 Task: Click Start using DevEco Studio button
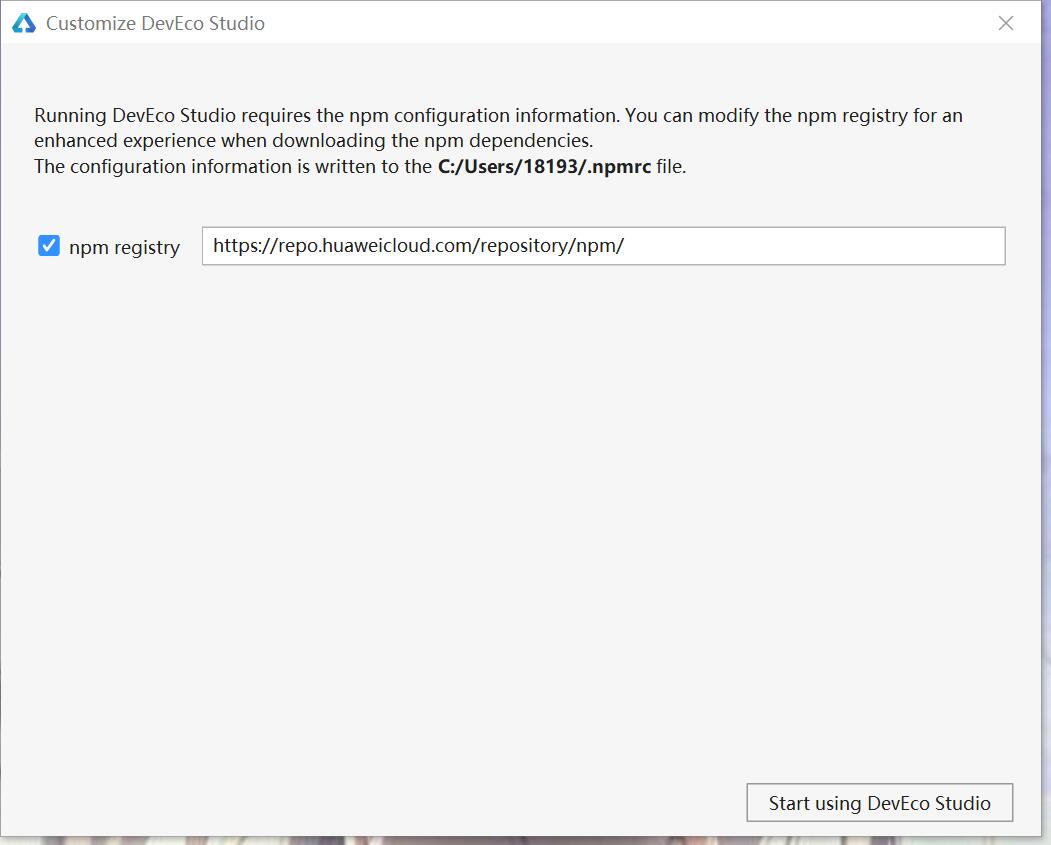[x=879, y=802]
